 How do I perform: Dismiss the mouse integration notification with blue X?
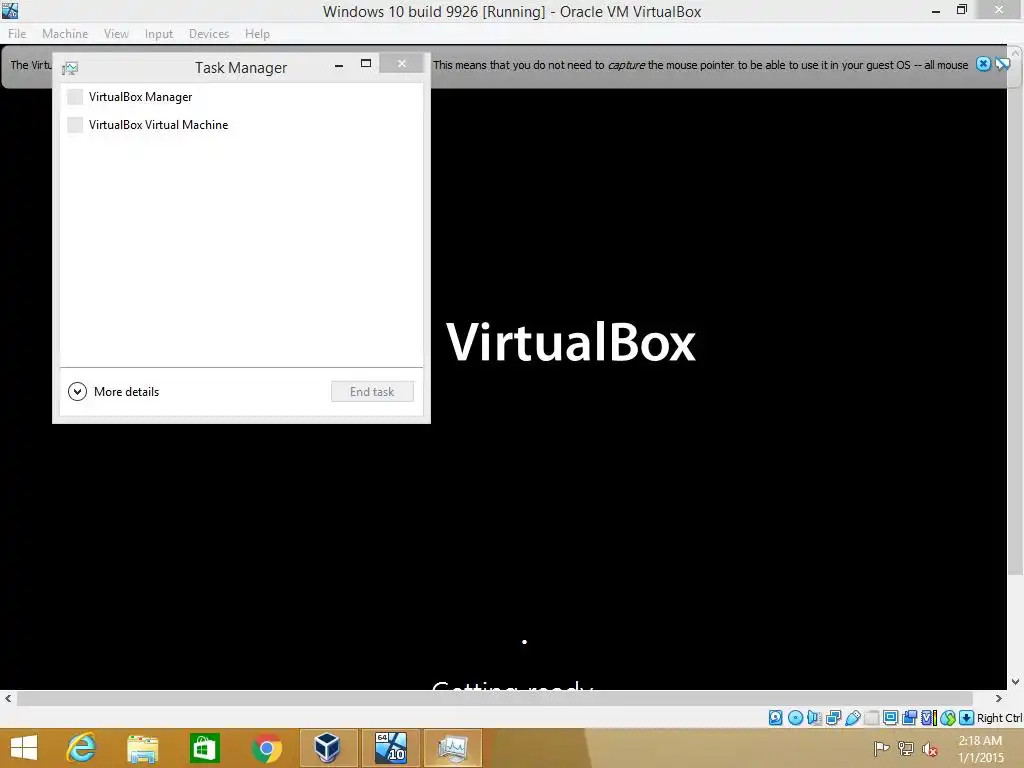coord(983,64)
